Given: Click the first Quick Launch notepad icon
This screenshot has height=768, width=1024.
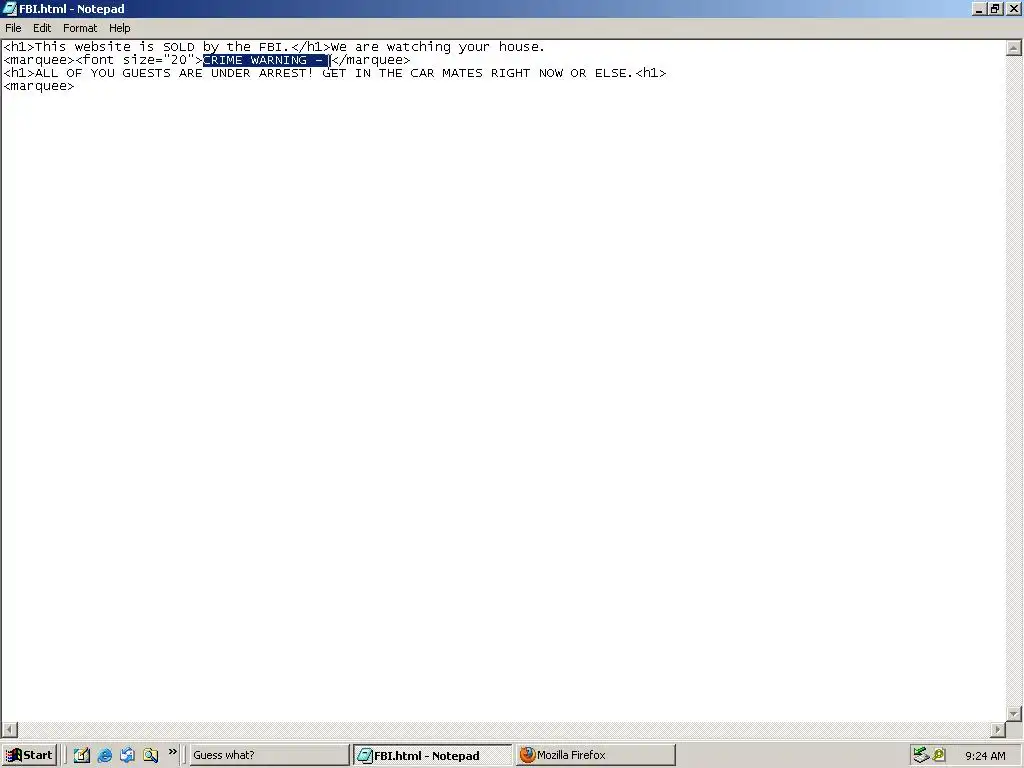Looking at the screenshot, I should (82, 755).
